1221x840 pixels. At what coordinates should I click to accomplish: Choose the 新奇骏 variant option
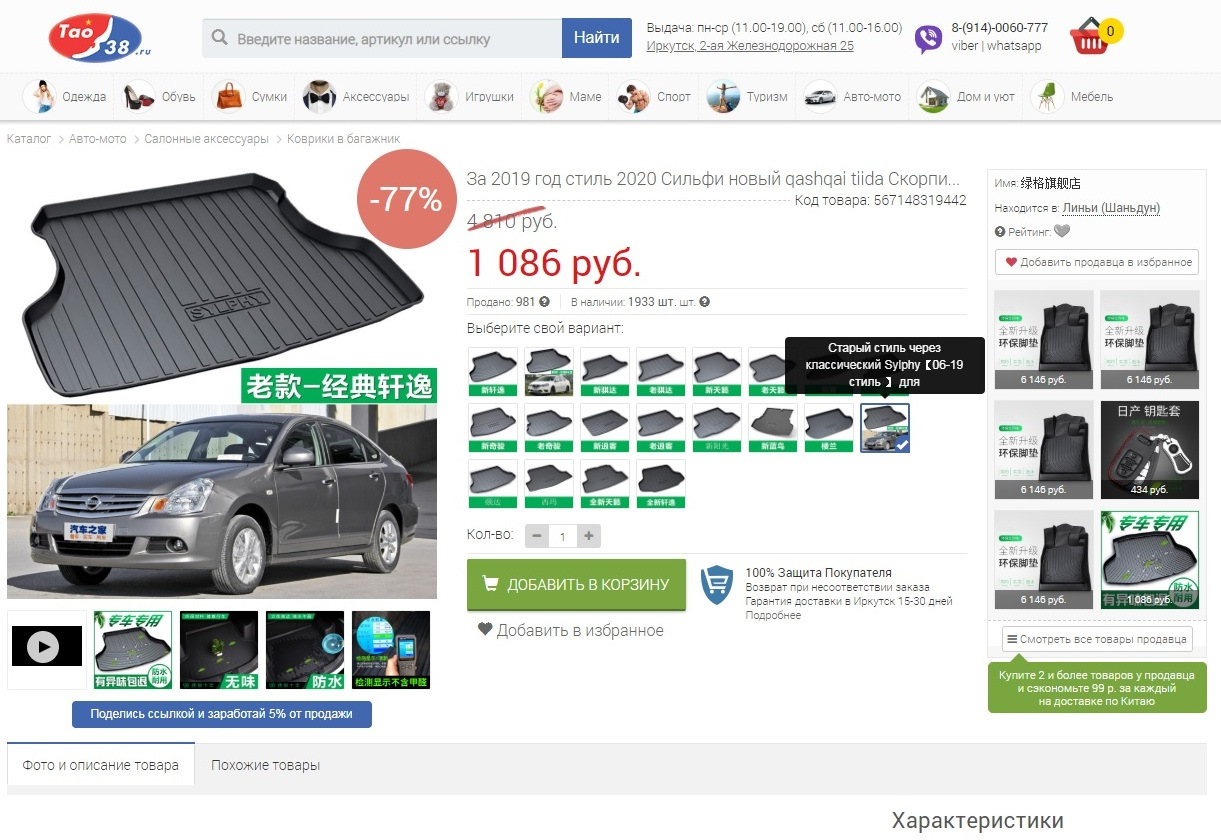(x=493, y=428)
